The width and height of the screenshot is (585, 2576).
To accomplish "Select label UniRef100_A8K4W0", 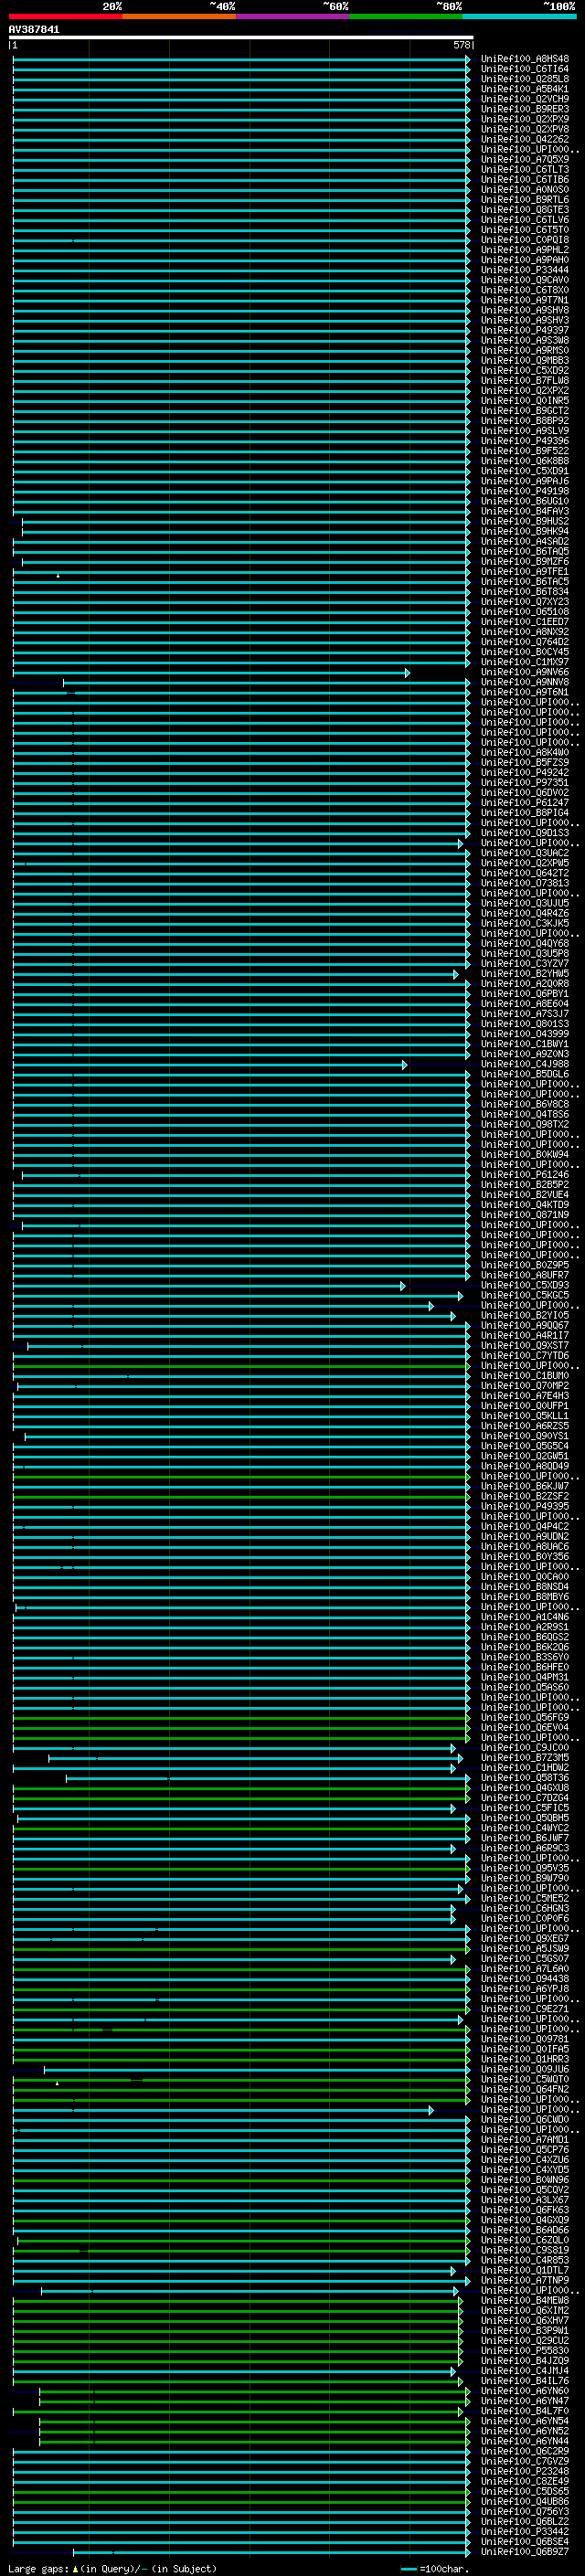I will 525,752.
